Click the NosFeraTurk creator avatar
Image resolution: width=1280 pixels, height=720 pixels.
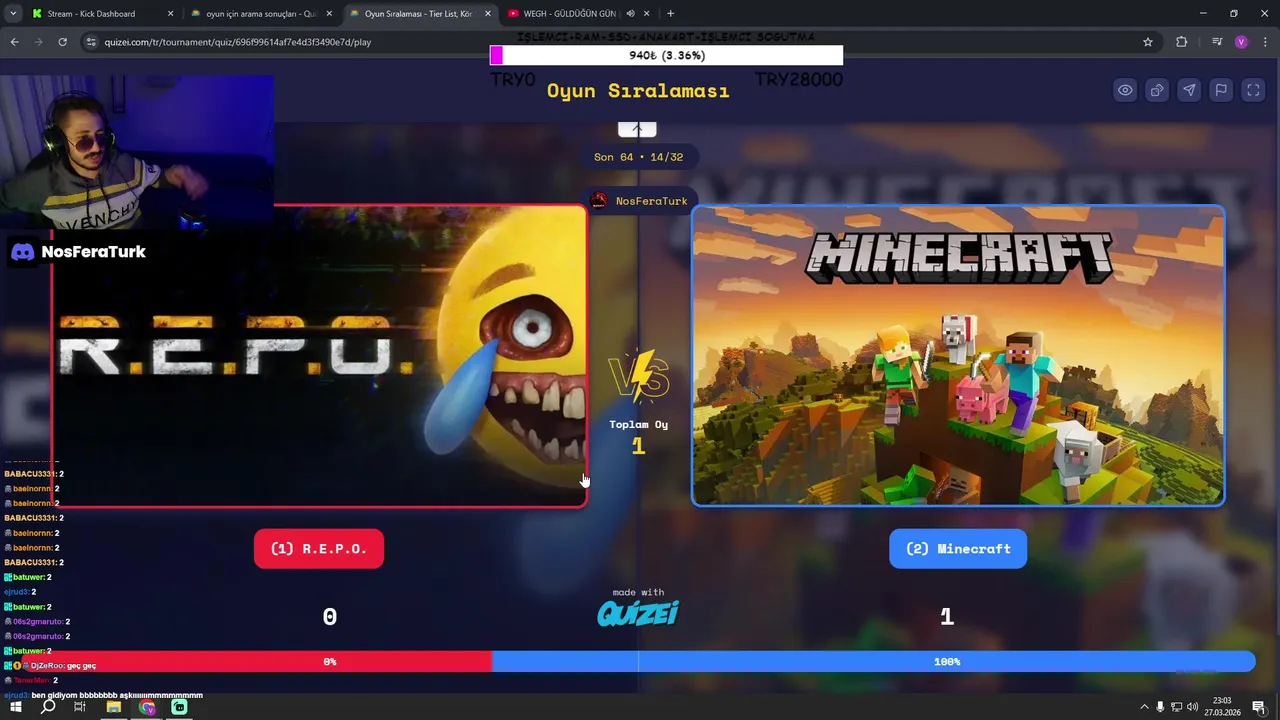click(x=598, y=201)
